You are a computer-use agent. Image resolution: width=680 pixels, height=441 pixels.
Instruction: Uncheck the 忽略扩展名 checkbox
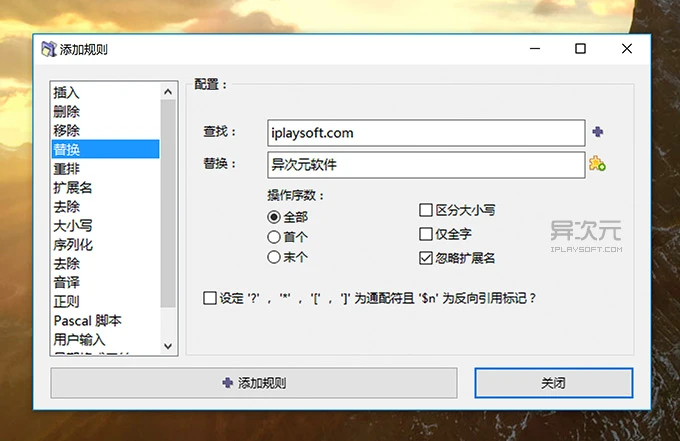click(425, 258)
